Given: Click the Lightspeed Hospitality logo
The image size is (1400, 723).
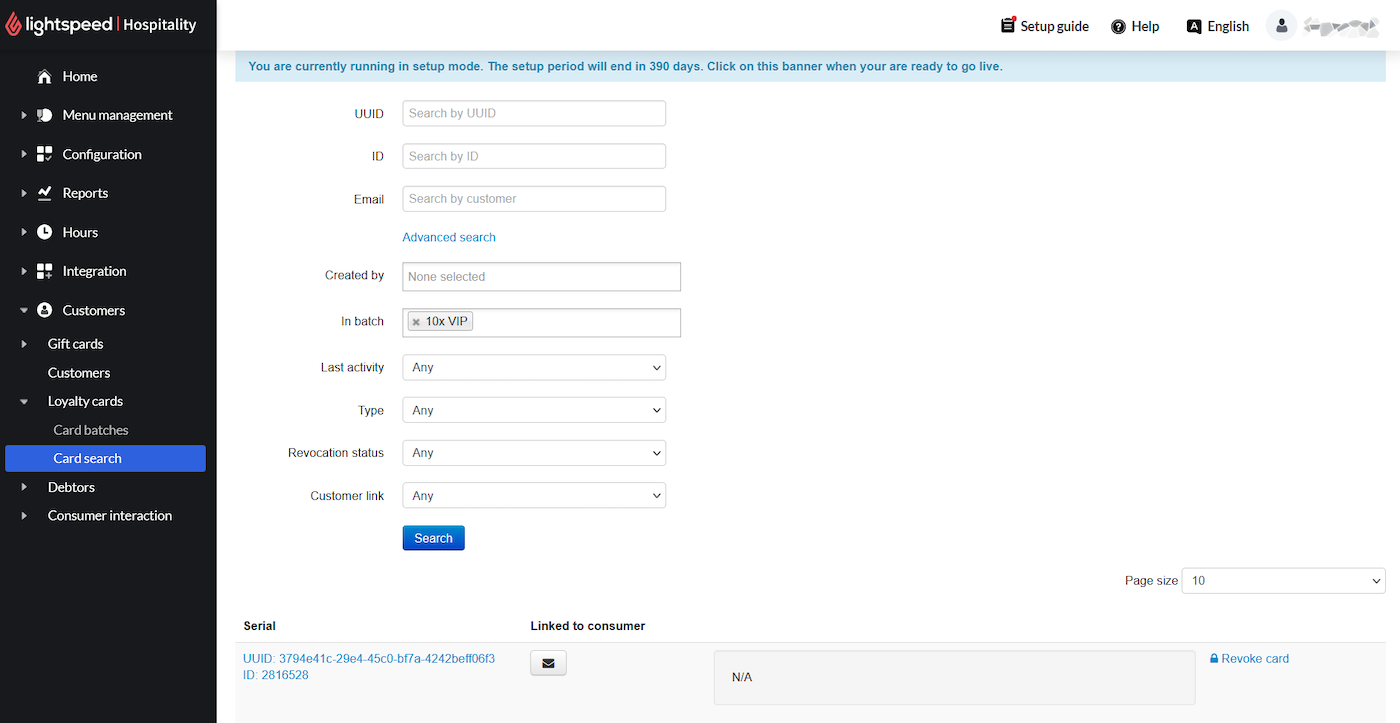Looking at the screenshot, I should click(101, 25).
